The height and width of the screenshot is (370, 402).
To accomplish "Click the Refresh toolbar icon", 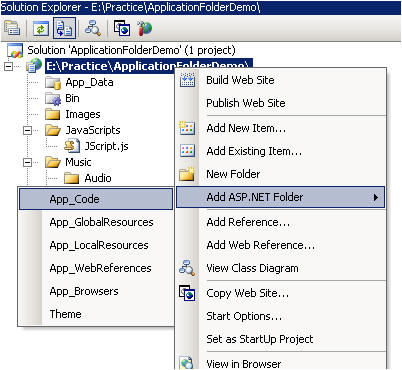I will 41,29.
